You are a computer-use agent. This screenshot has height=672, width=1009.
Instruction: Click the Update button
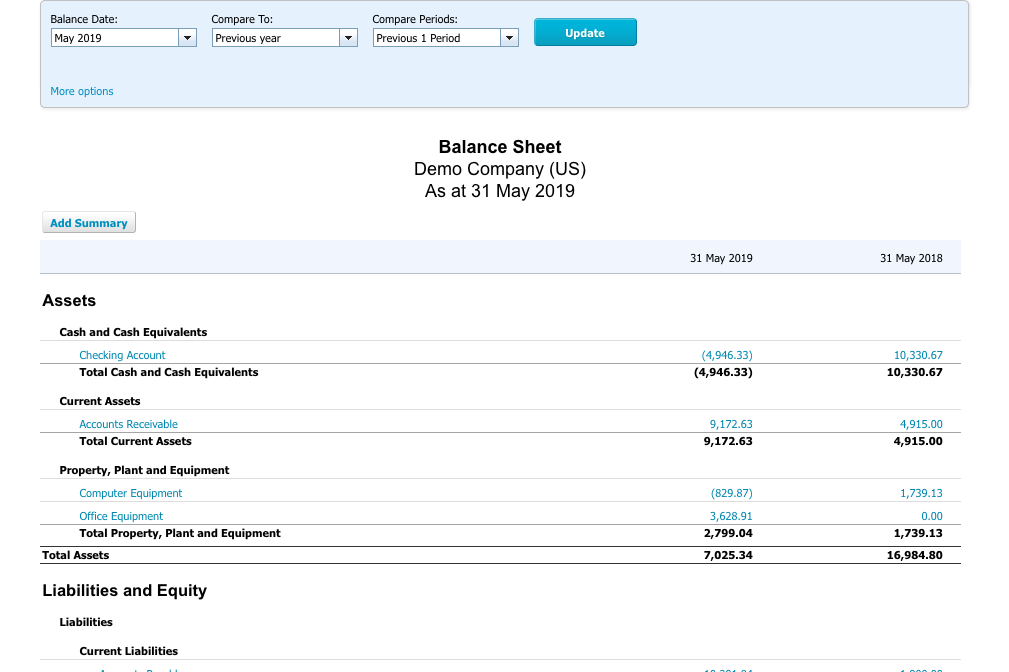[585, 32]
